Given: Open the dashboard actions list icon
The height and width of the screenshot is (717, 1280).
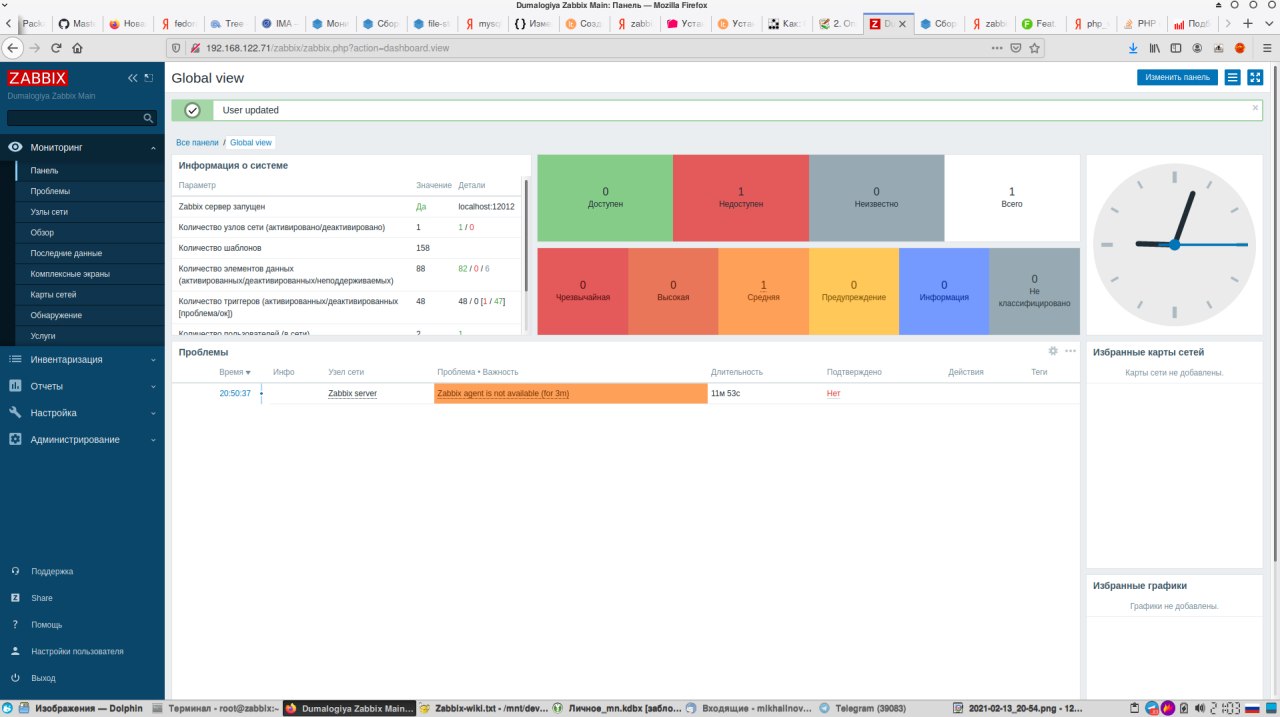Looking at the screenshot, I should coord(1233,77).
